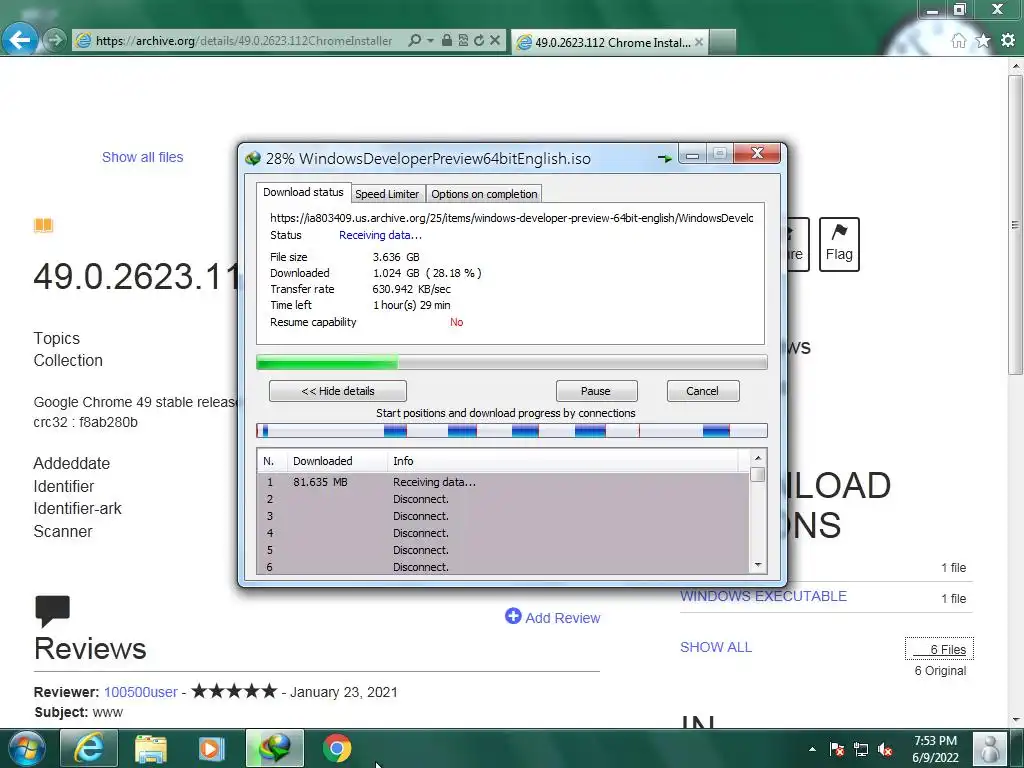The height and width of the screenshot is (768, 1024).
Task: Open the Favorites star icon
Action: [x=983, y=40]
